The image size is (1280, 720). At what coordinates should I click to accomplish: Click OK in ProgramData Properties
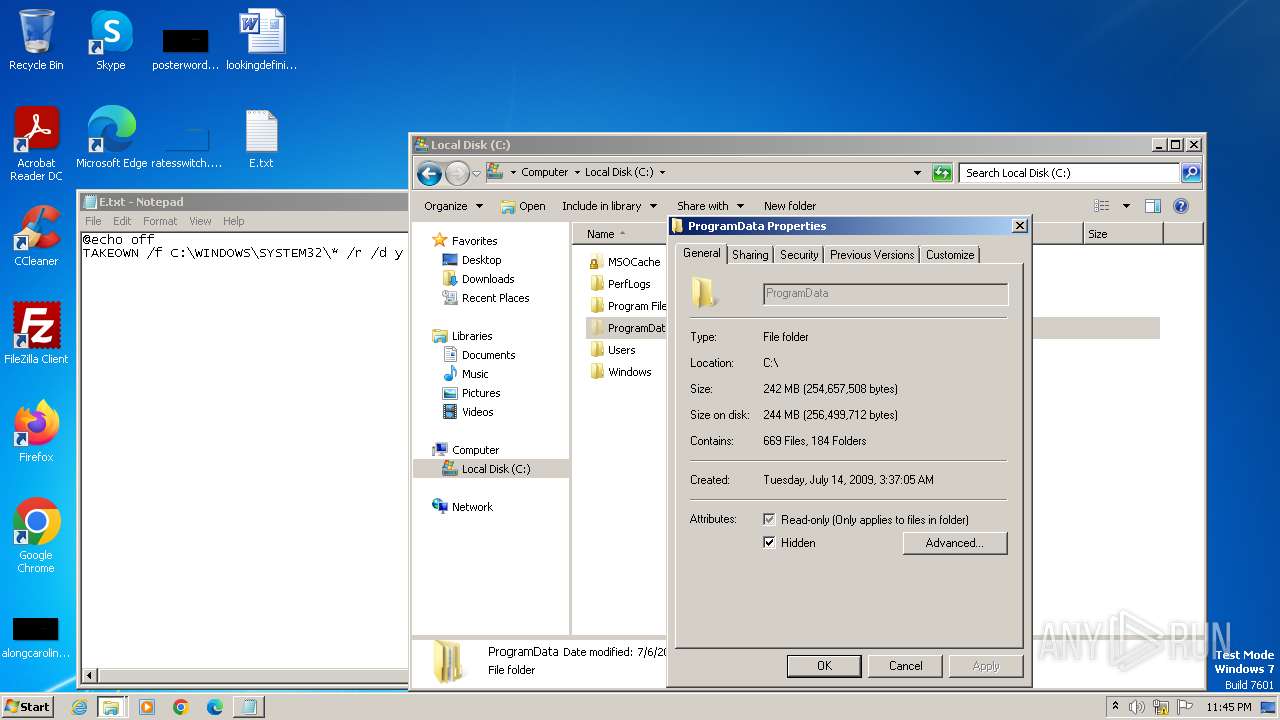tap(824, 666)
